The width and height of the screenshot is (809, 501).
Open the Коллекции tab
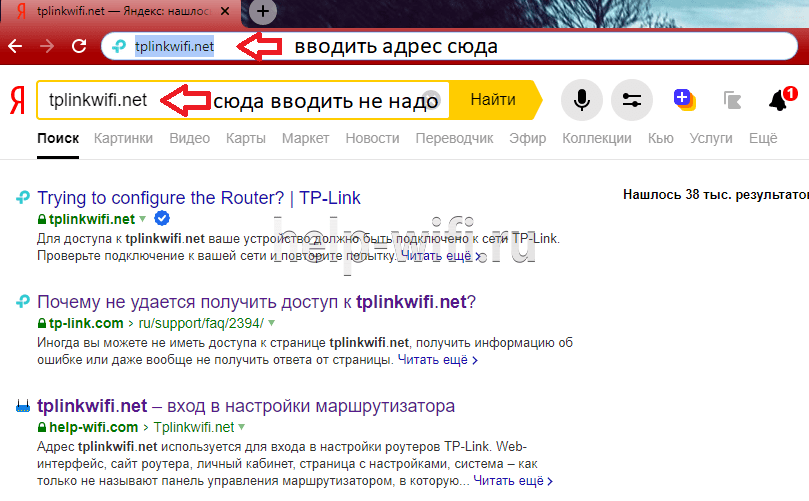(x=596, y=138)
